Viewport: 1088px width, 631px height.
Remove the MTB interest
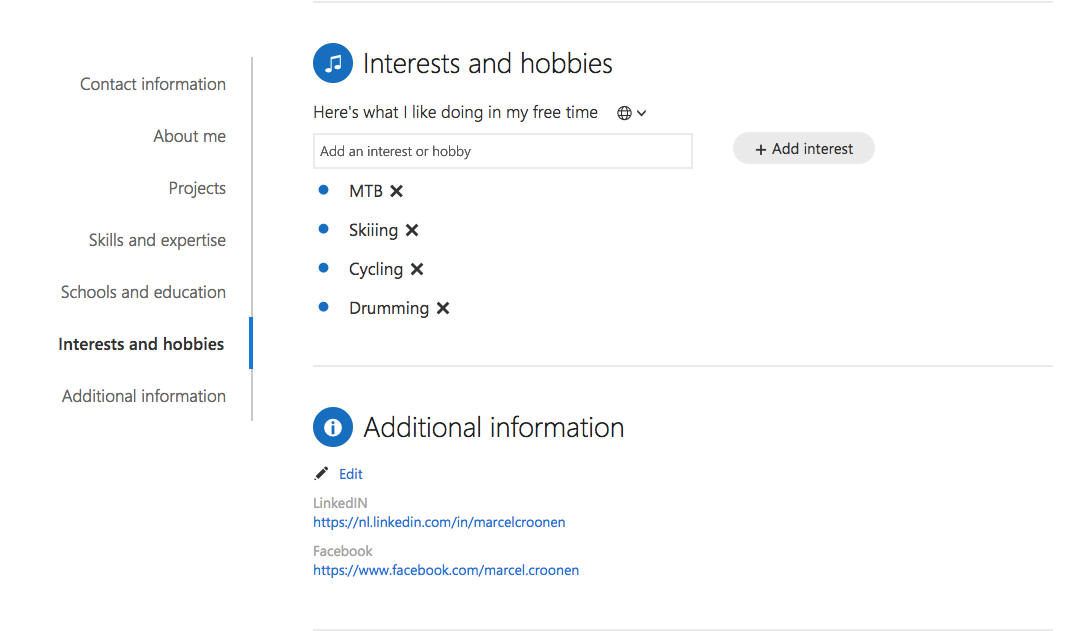(x=396, y=191)
